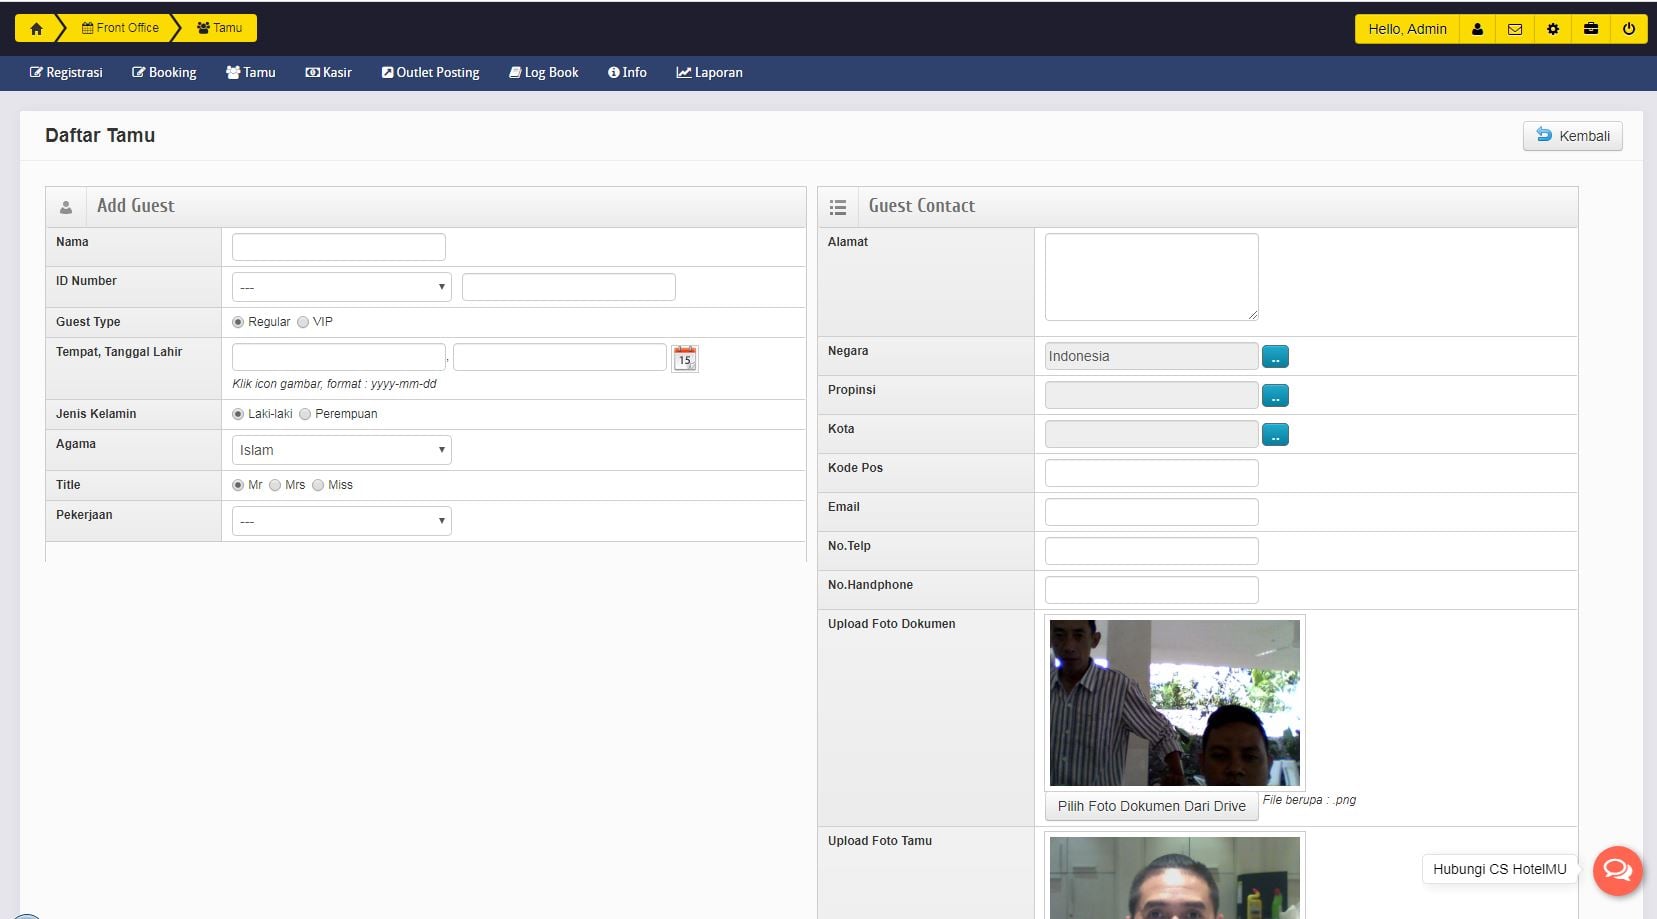Viewport: 1657px width, 919px height.
Task: Open settings gear icon in top bar
Action: tap(1553, 29)
